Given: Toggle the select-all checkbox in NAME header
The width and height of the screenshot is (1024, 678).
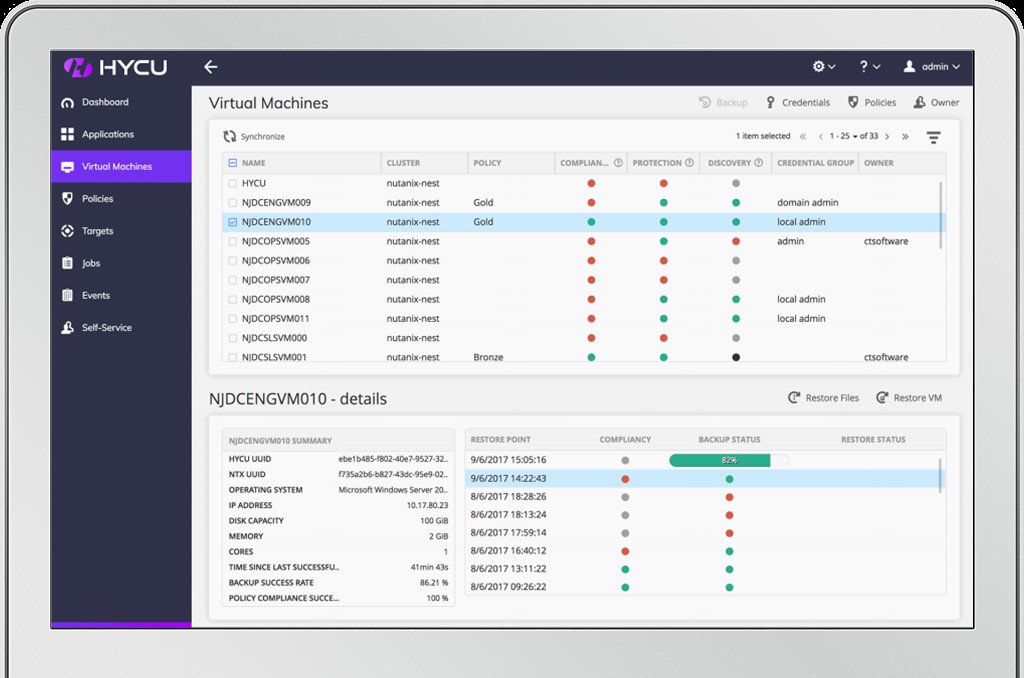Looking at the screenshot, I should [x=234, y=162].
